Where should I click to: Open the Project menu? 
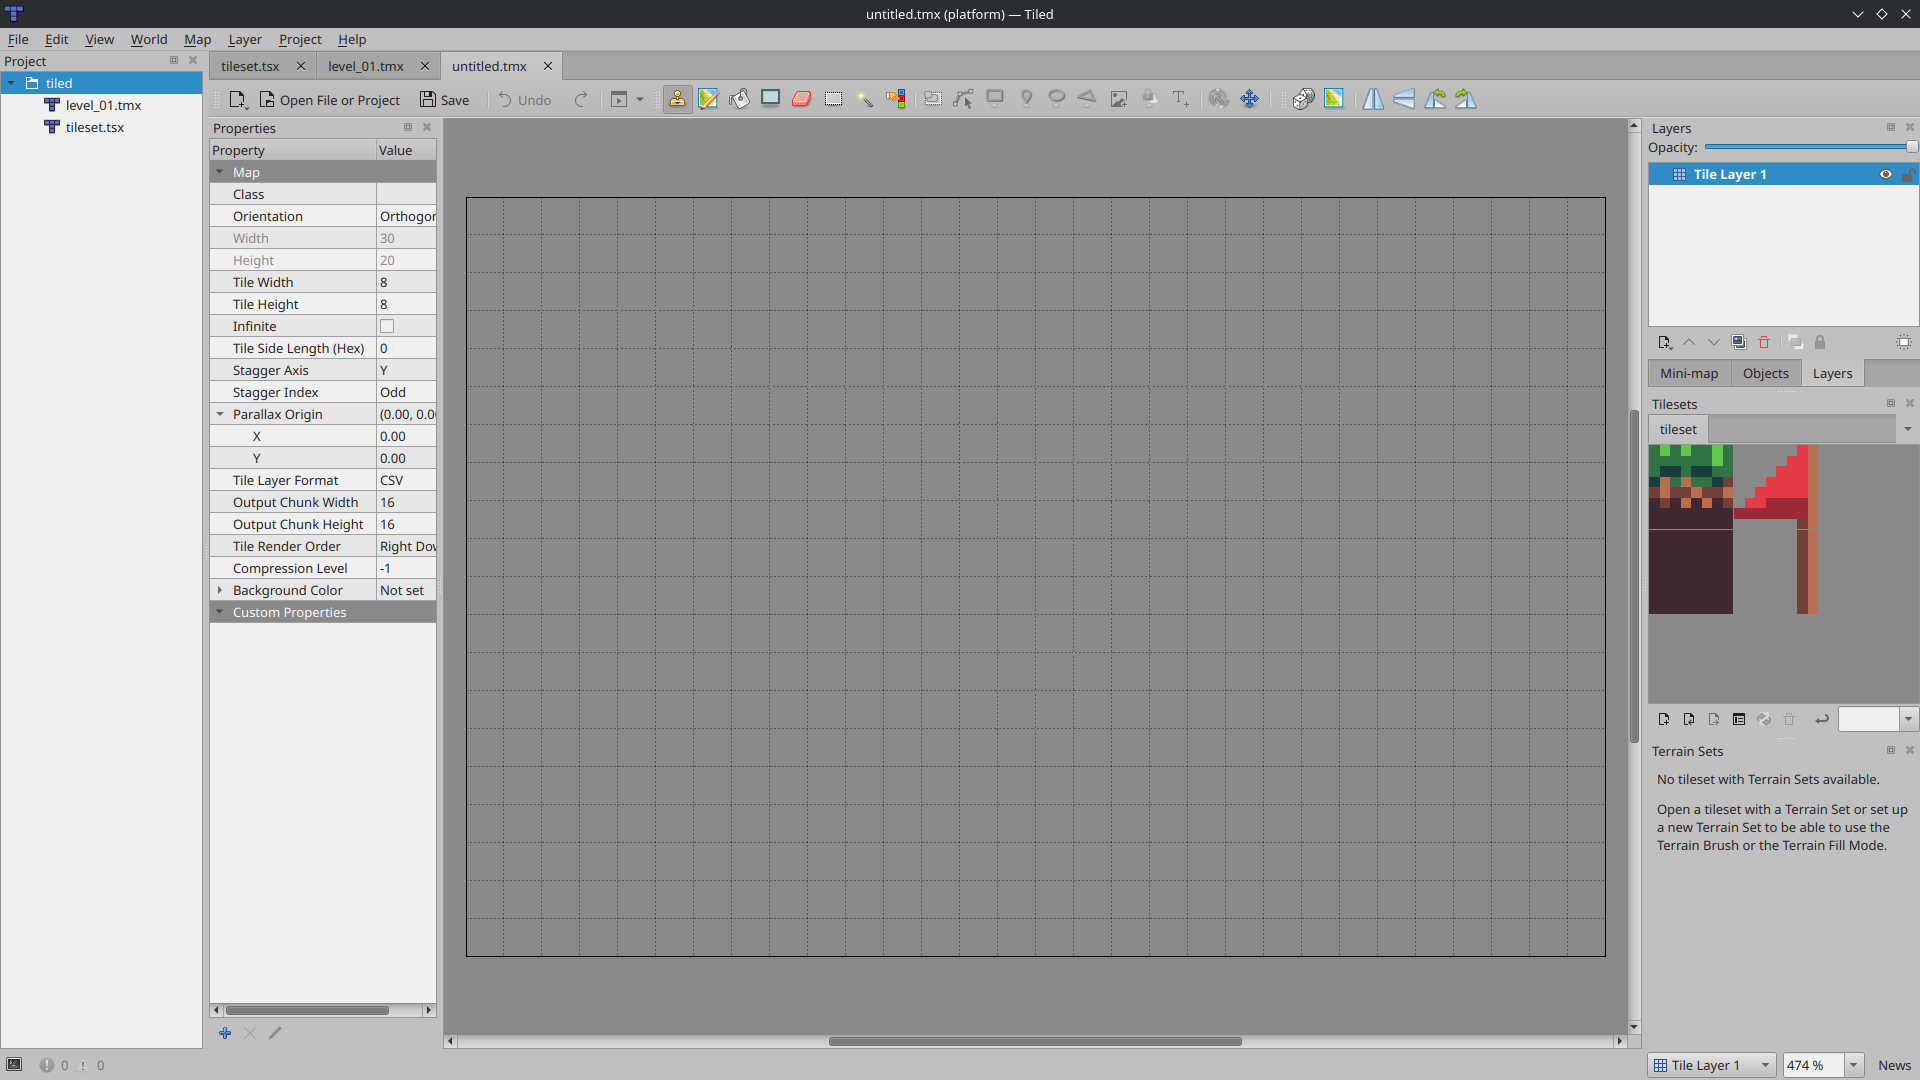[x=300, y=39]
